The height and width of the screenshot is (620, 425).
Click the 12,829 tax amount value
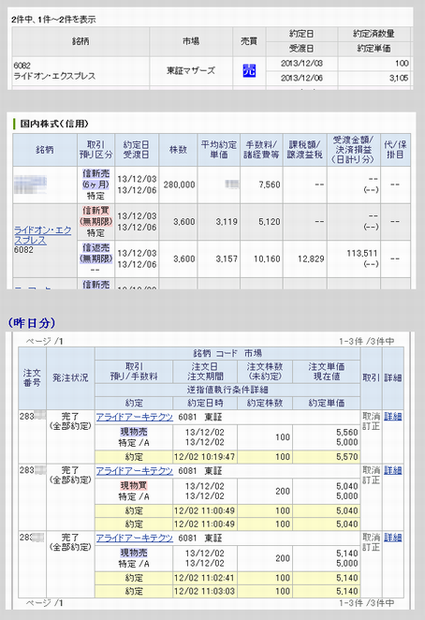[311, 259]
